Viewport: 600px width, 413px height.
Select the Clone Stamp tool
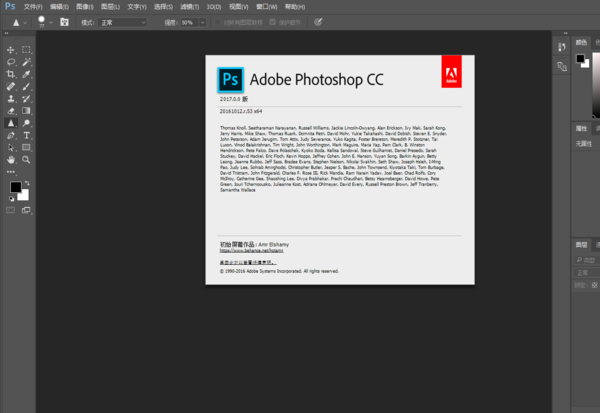11,99
